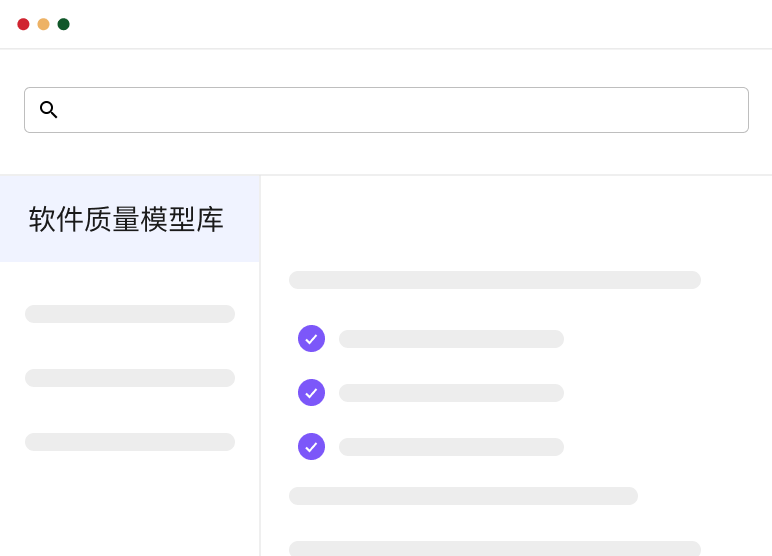Click the label beside the first checkmark
772x556 pixels.
[x=451, y=339]
